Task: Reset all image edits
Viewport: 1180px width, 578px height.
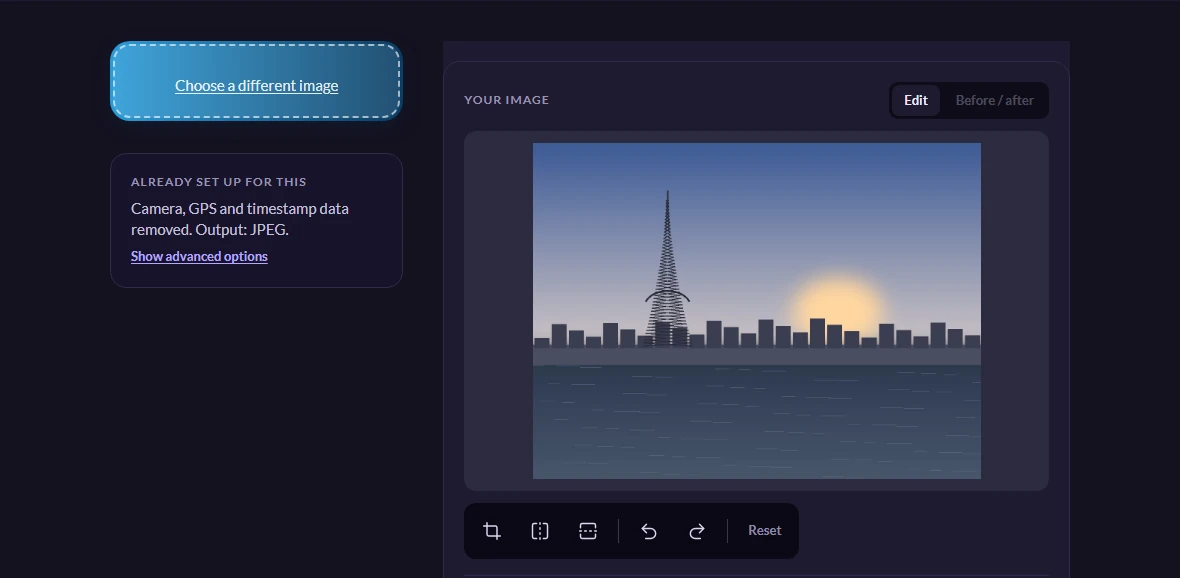Action: 765,531
